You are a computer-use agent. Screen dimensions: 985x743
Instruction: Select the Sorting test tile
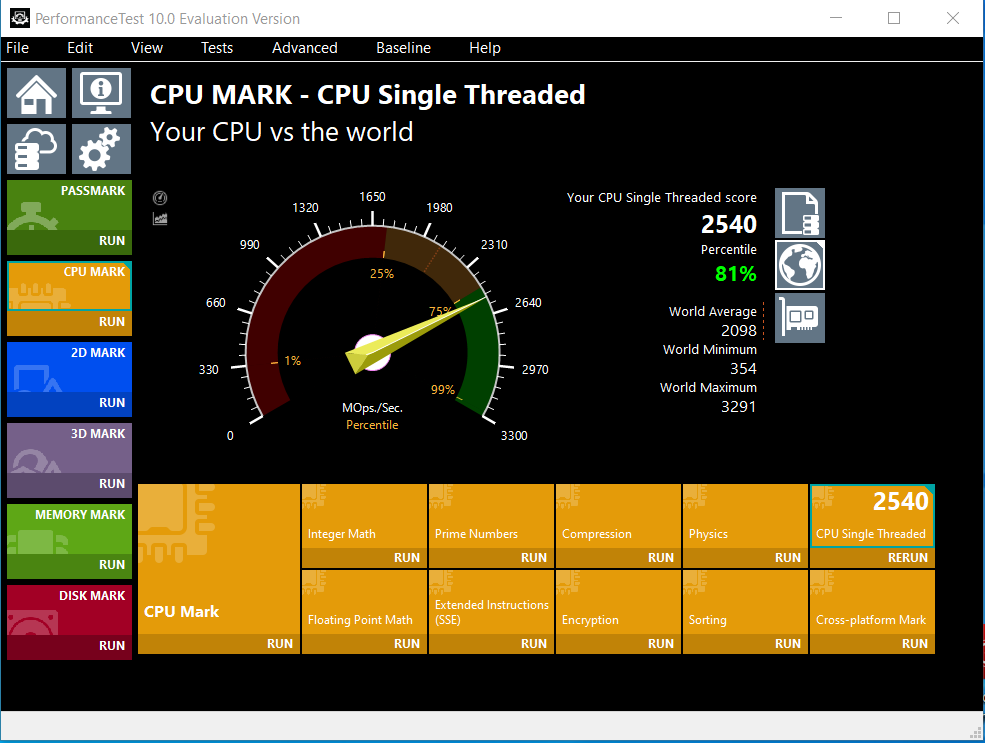[745, 602]
